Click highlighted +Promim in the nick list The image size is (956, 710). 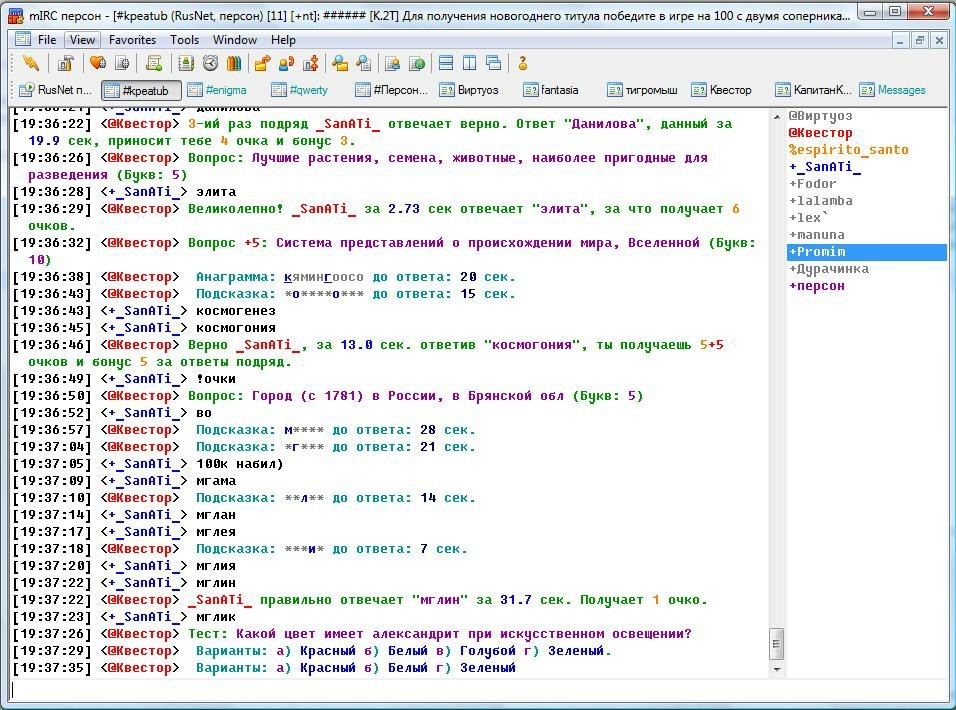point(866,252)
